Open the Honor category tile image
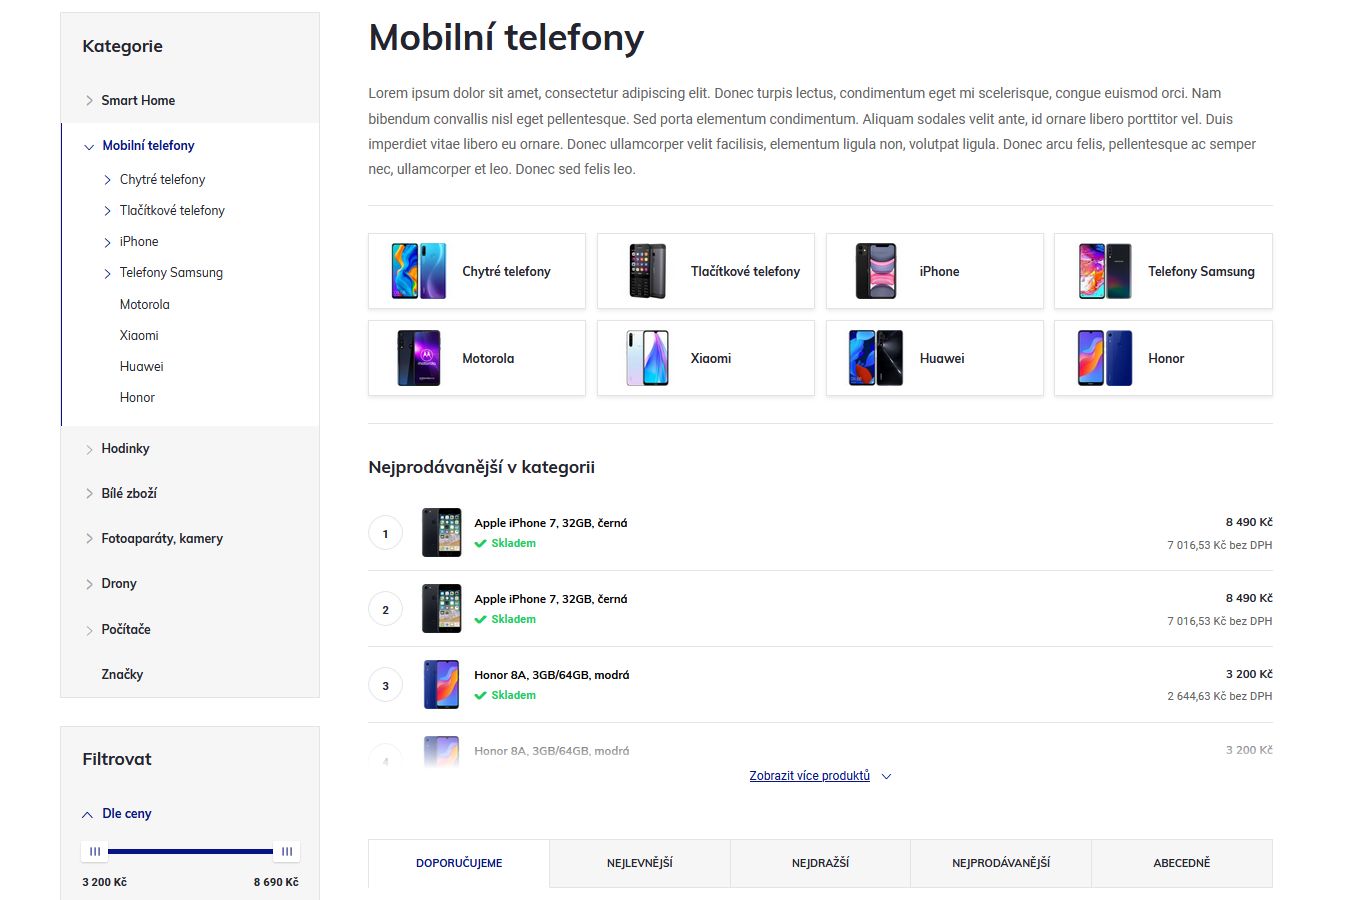The width and height of the screenshot is (1350, 900). [1105, 358]
